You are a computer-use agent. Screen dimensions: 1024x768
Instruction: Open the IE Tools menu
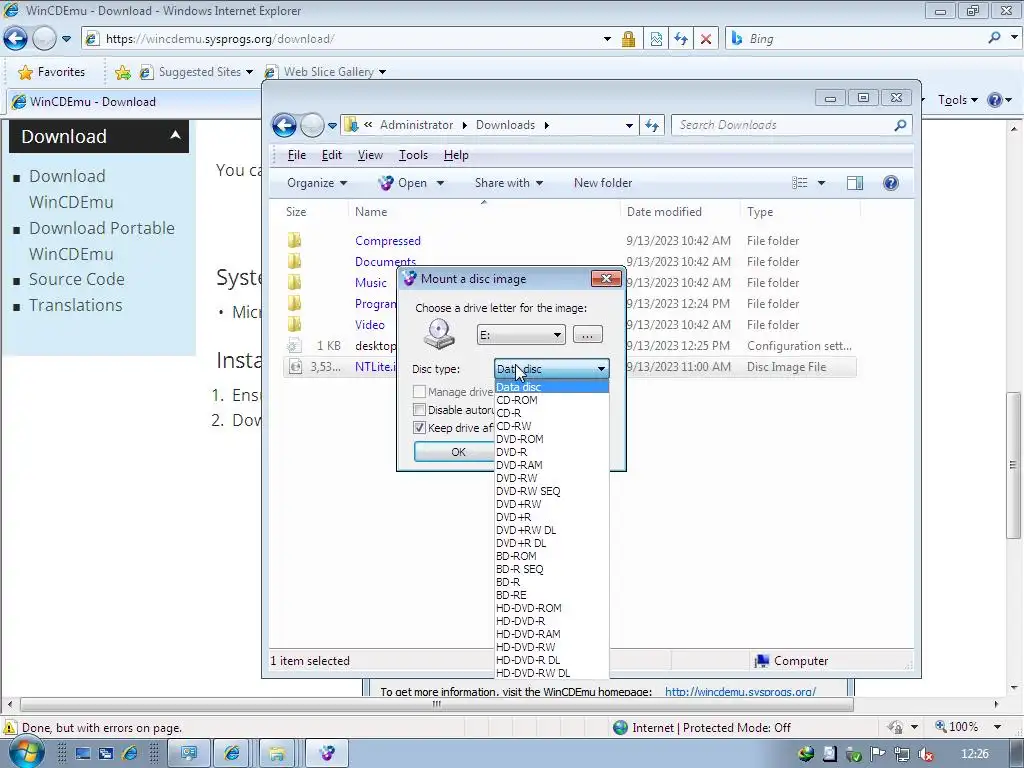[x=957, y=100]
